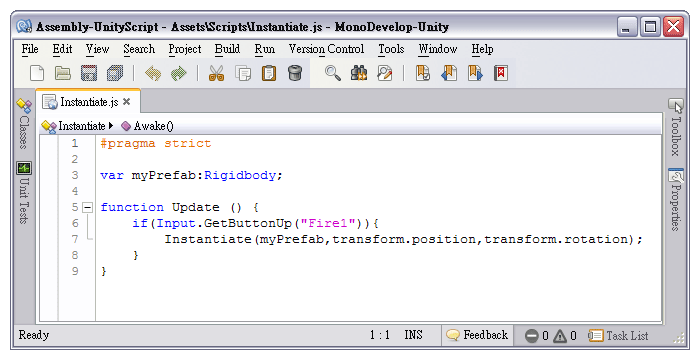Copy selection using the Copy icon

point(243,73)
